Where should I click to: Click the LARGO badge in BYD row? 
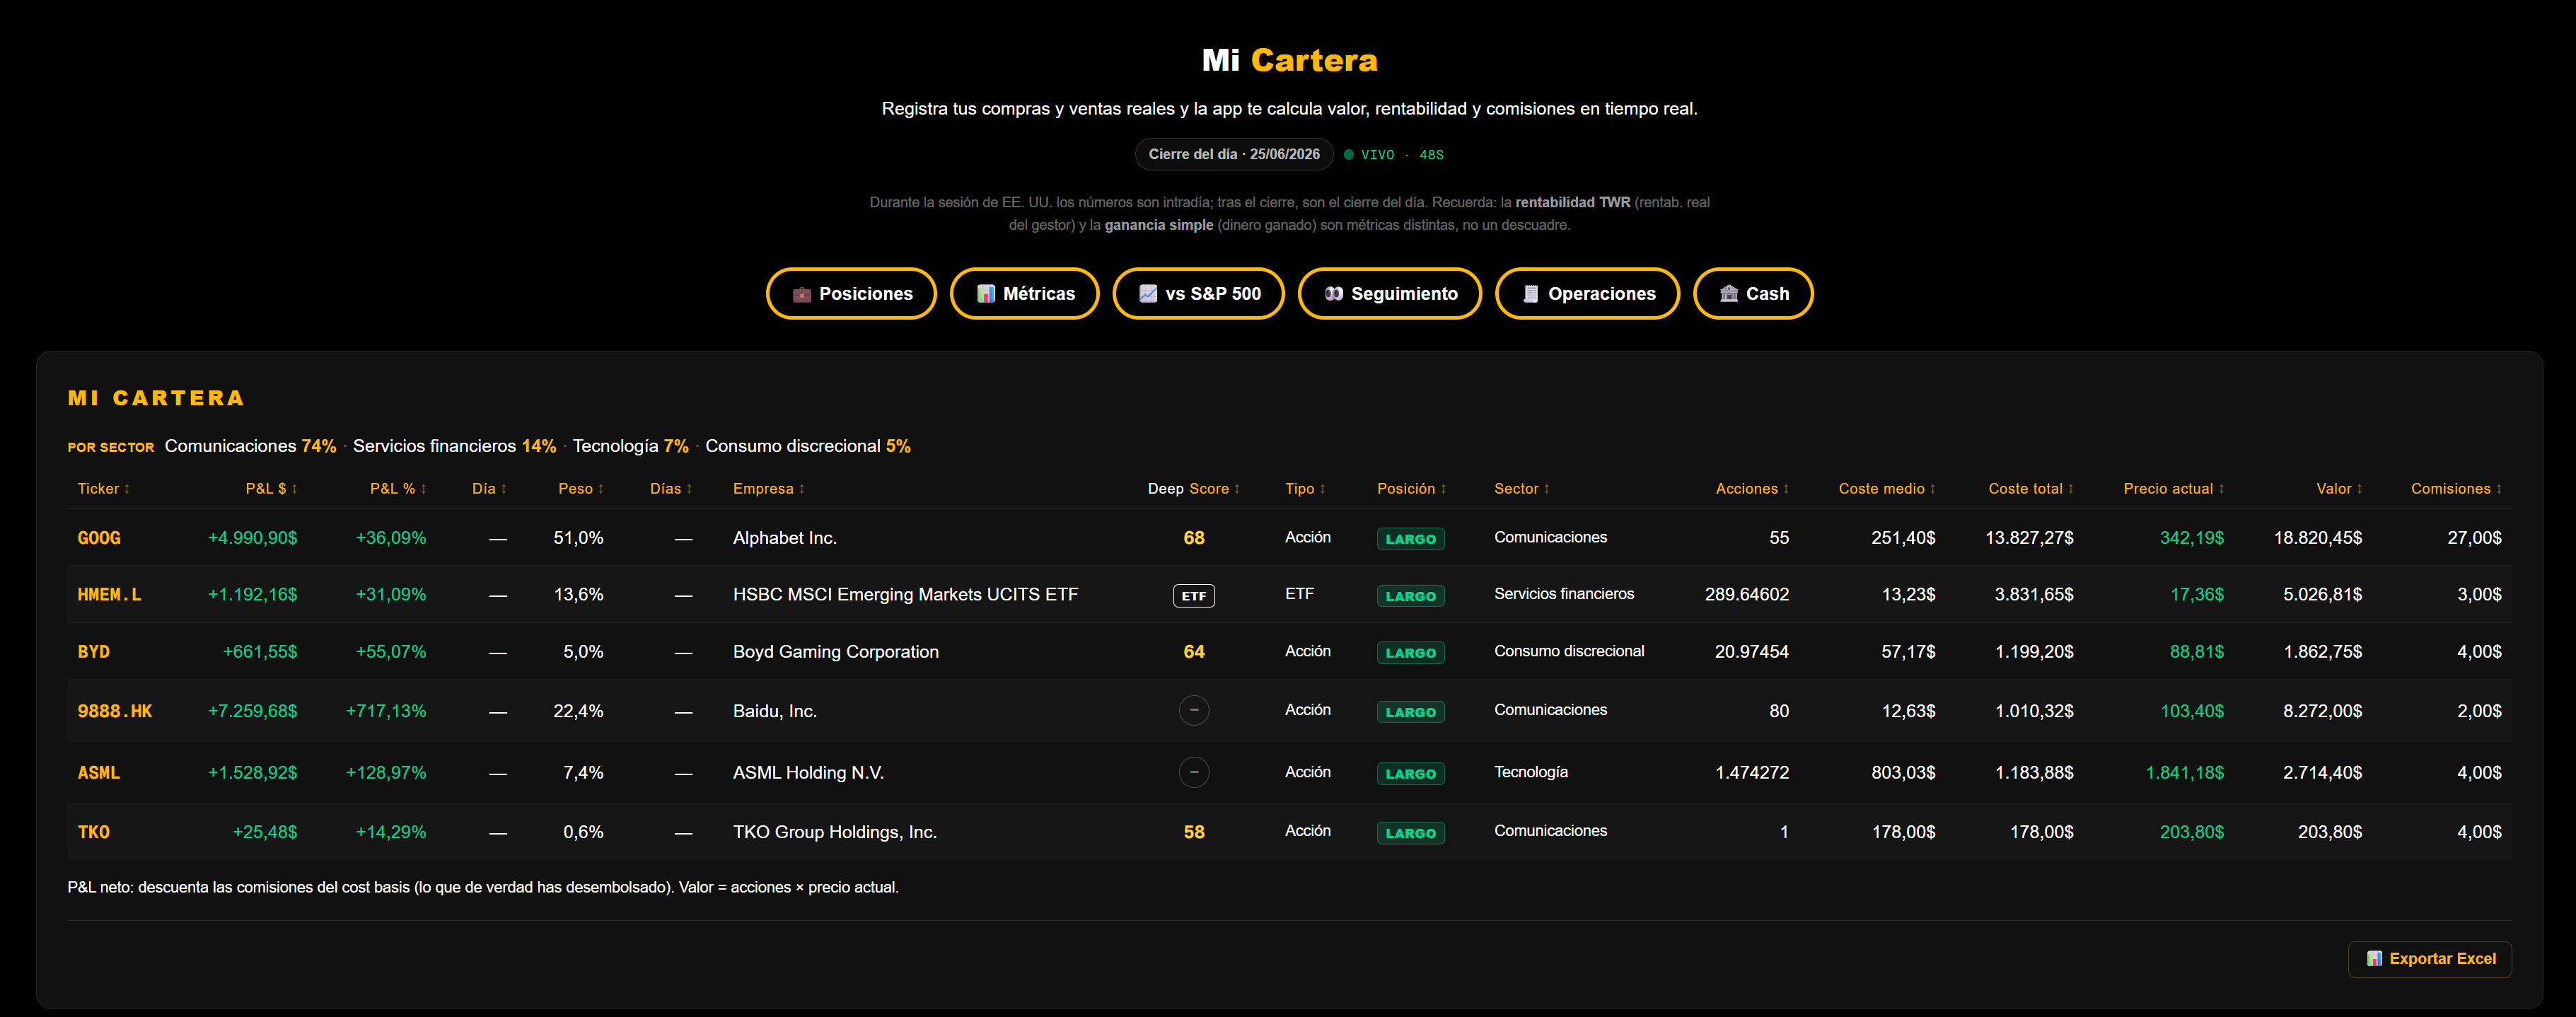(x=1411, y=653)
